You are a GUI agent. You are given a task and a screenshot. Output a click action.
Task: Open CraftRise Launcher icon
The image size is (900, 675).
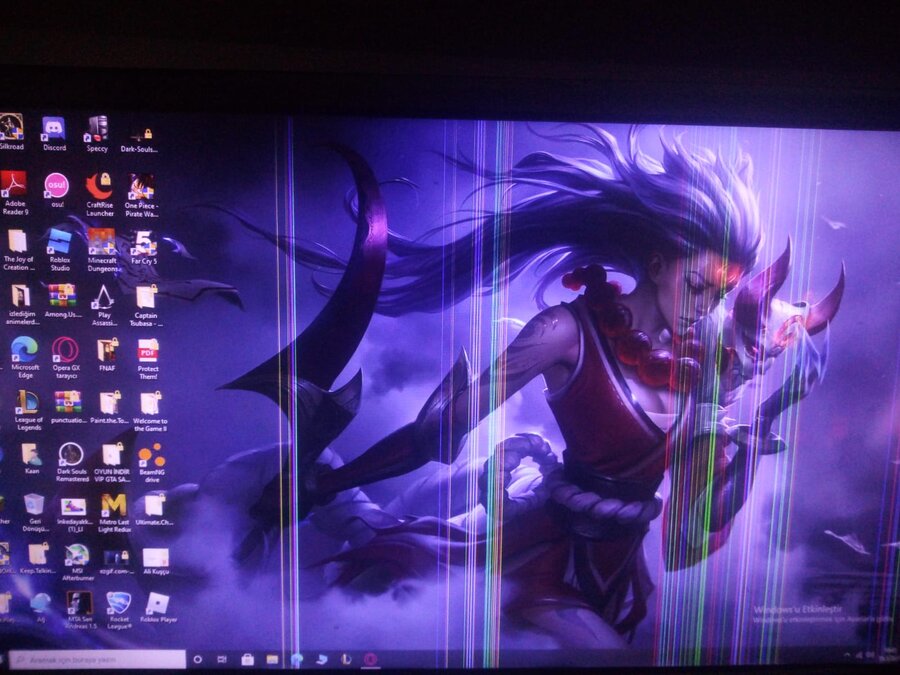pyautogui.click(x=99, y=194)
